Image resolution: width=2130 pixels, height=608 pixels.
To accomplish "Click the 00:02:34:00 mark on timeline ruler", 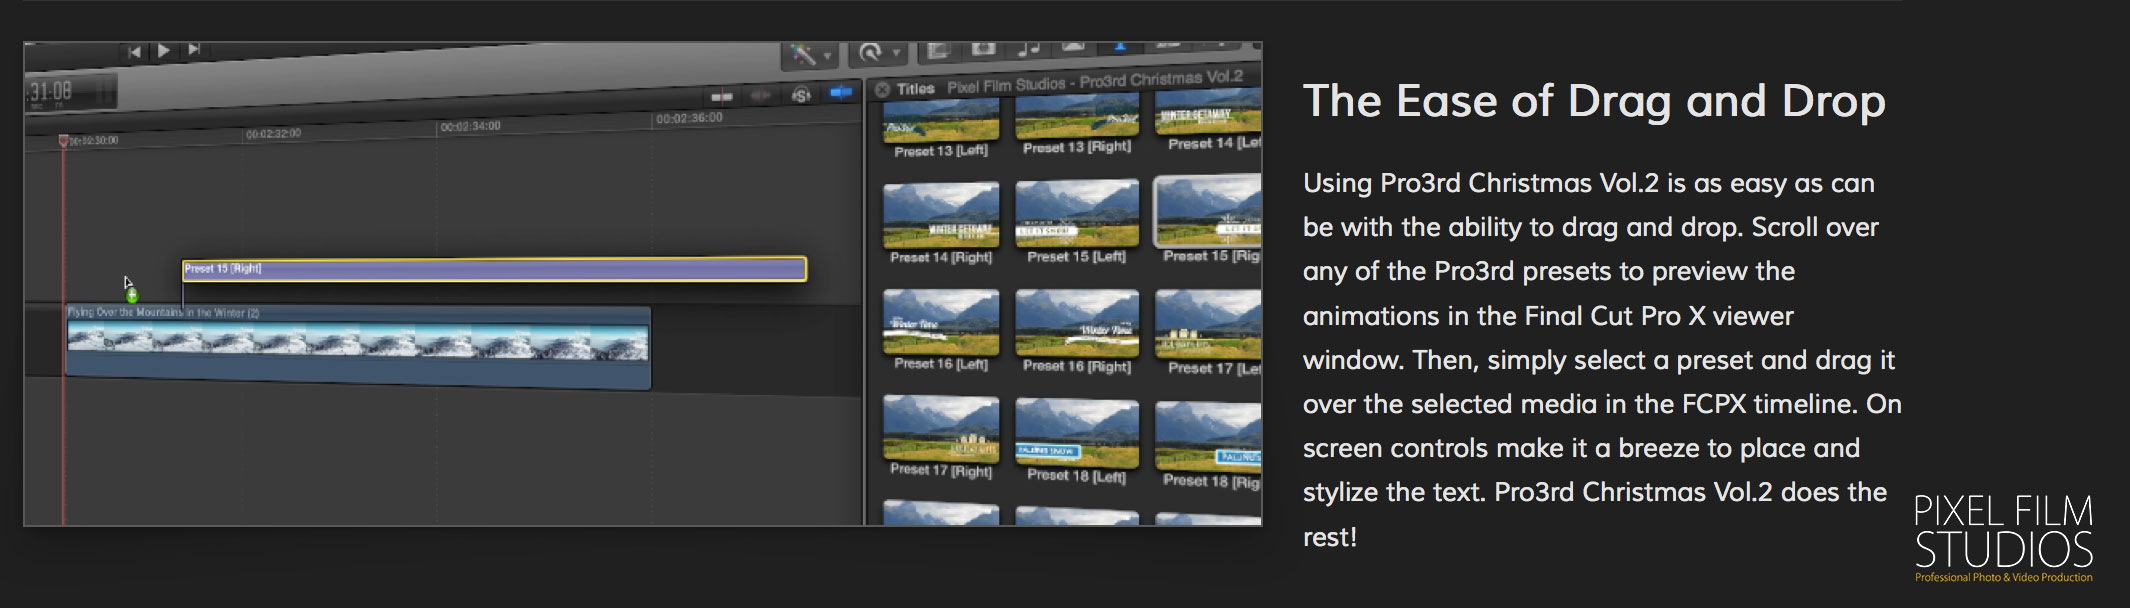I will (x=470, y=126).
